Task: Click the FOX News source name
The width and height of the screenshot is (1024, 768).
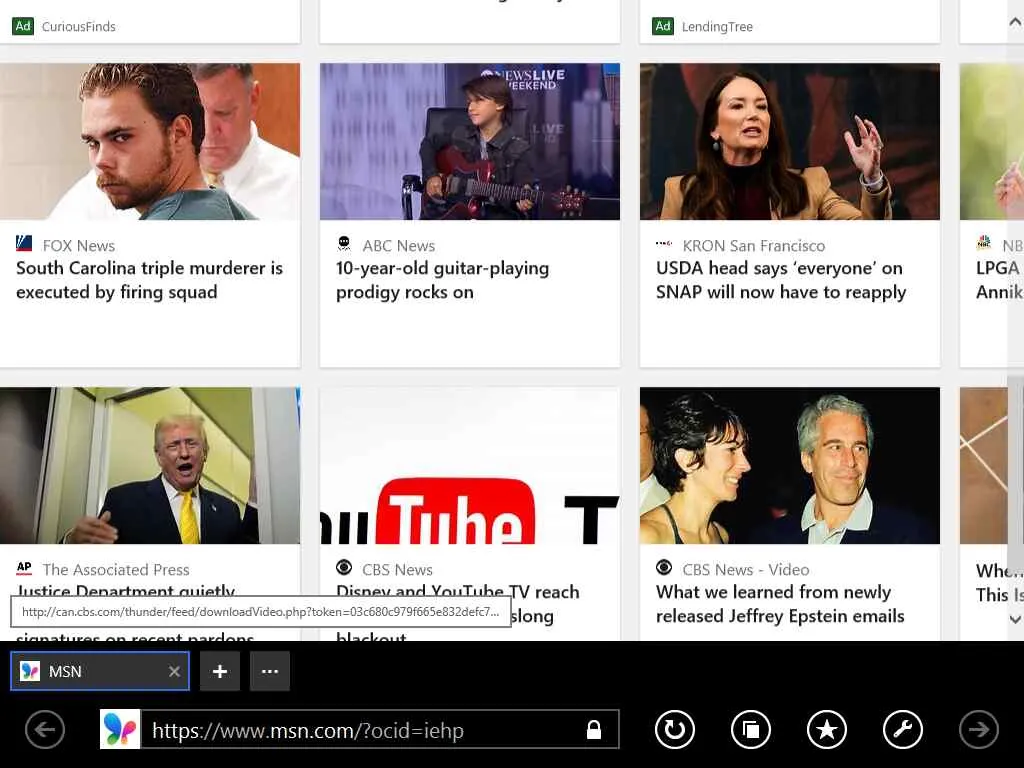Action: tap(79, 246)
